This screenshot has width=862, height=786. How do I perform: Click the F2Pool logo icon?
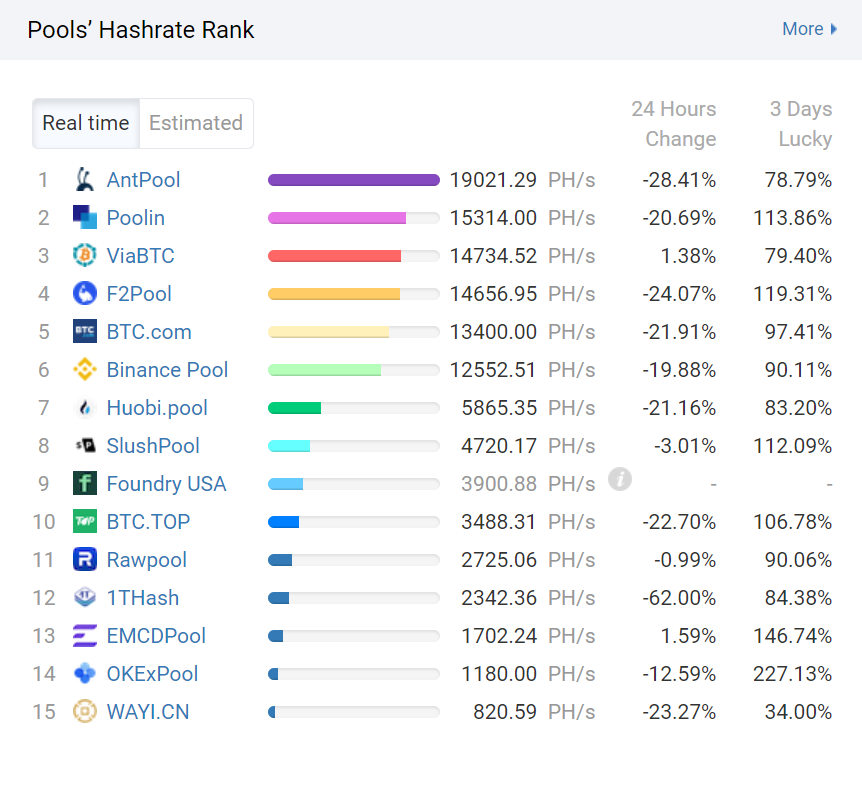85,294
